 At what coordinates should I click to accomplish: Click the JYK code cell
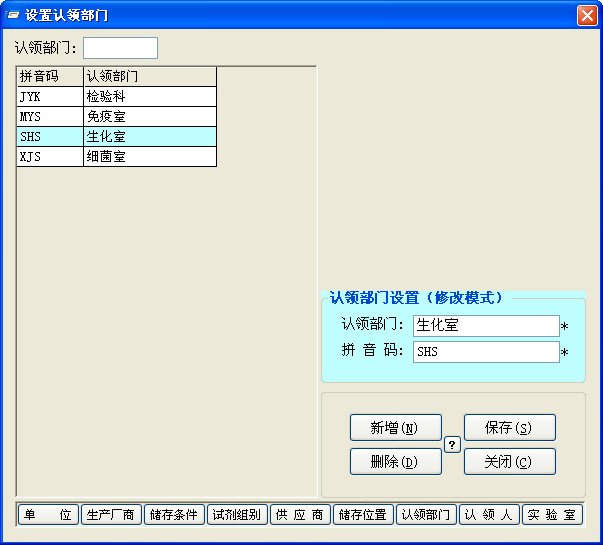tap(50, 96)
